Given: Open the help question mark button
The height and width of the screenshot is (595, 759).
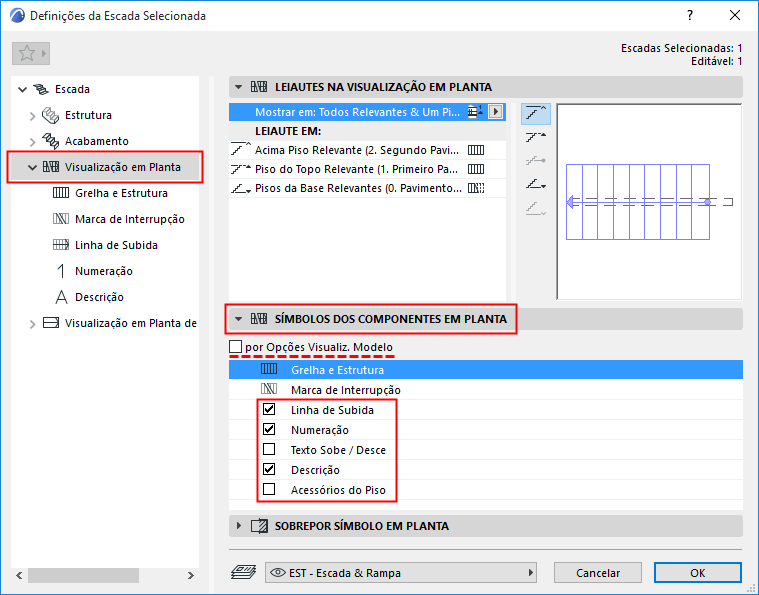Looking at the screenshot, I should pos(690,15).
